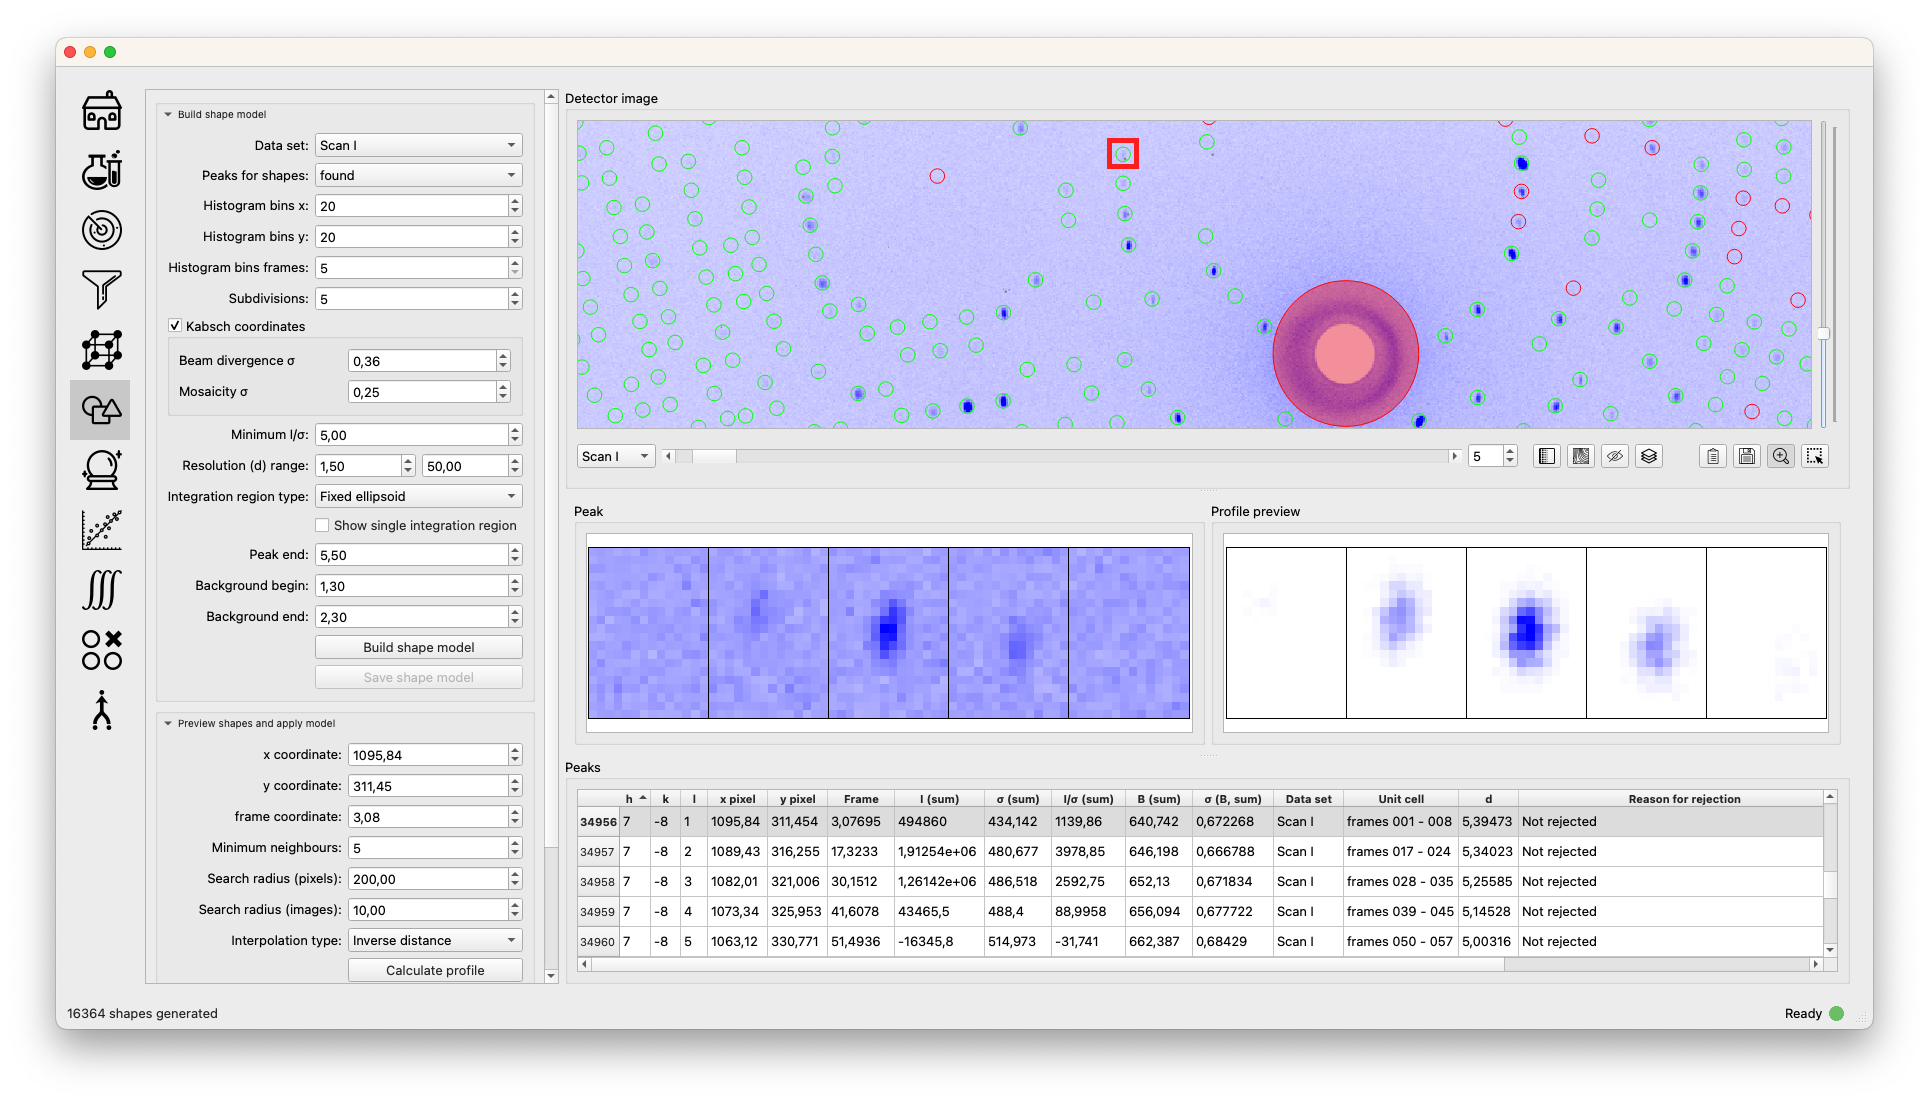The height and width of the screenshot is (1103, 1929).
Task: Open the filter funnel panel
Action: point(101,290)
